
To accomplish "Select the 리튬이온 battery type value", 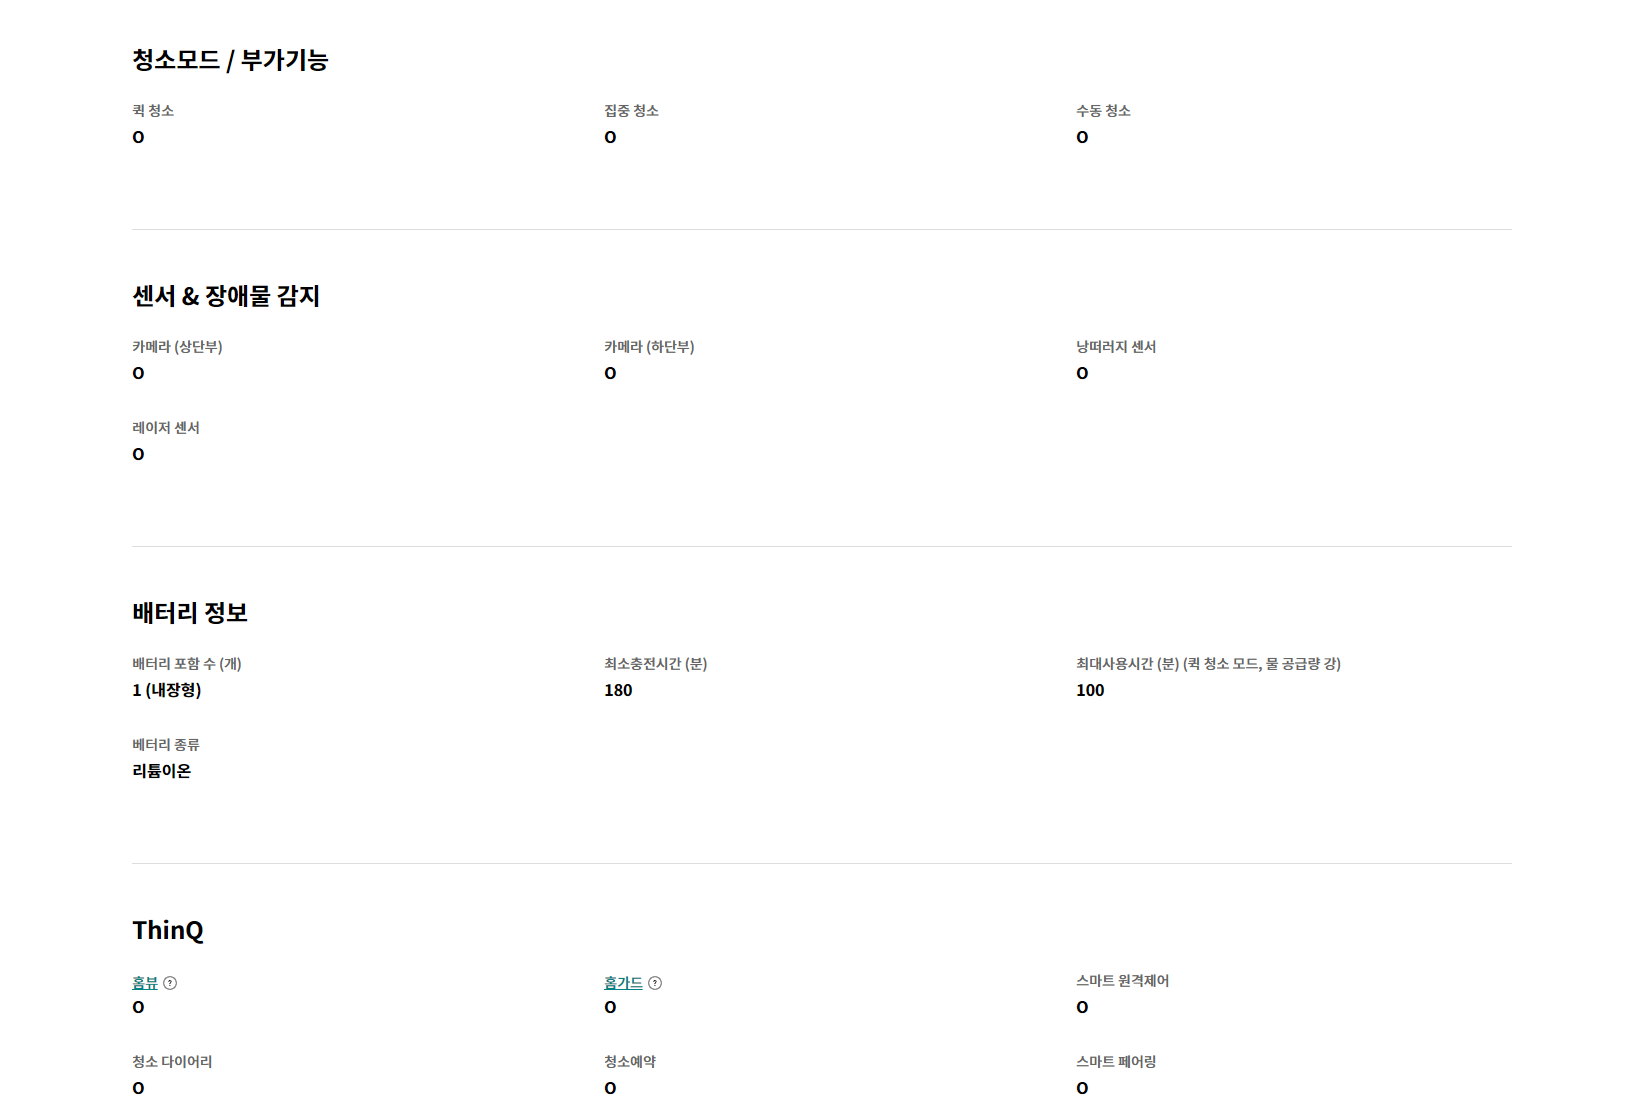I will pyautogui.click(x=162, y=771).
